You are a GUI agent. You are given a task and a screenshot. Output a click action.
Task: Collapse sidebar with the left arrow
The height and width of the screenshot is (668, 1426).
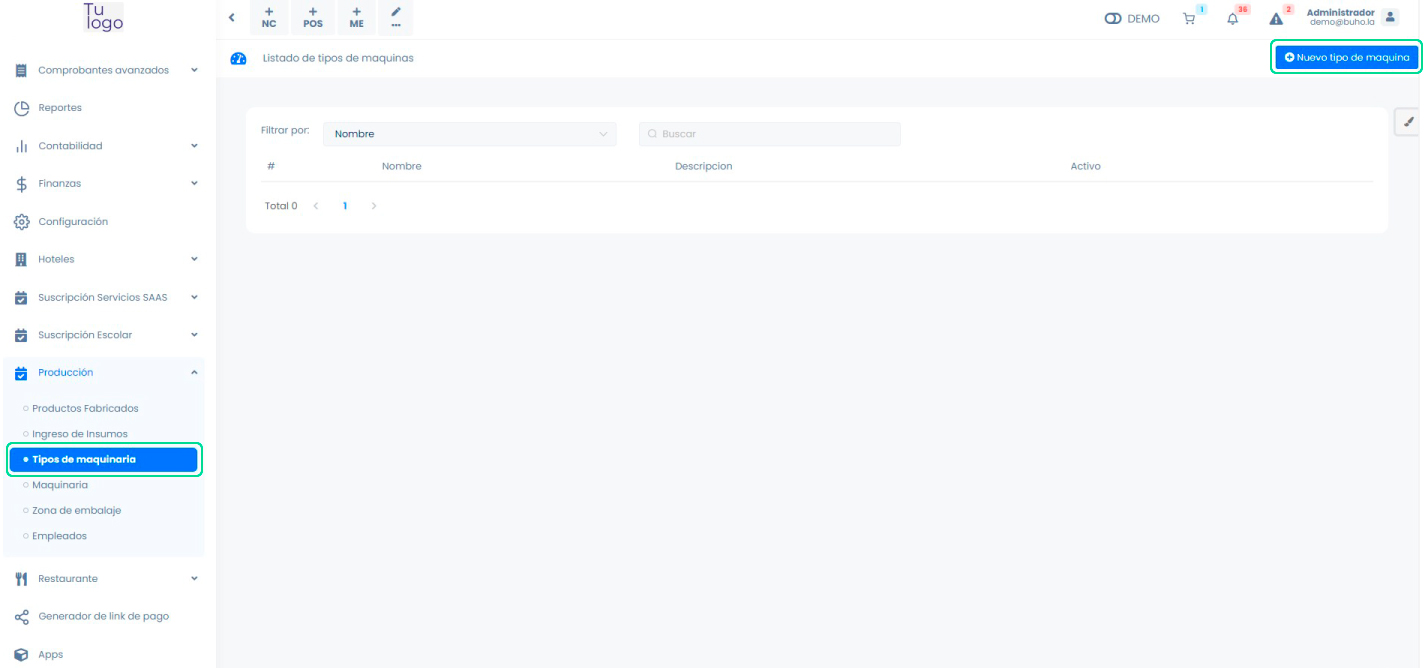[232, 18]
